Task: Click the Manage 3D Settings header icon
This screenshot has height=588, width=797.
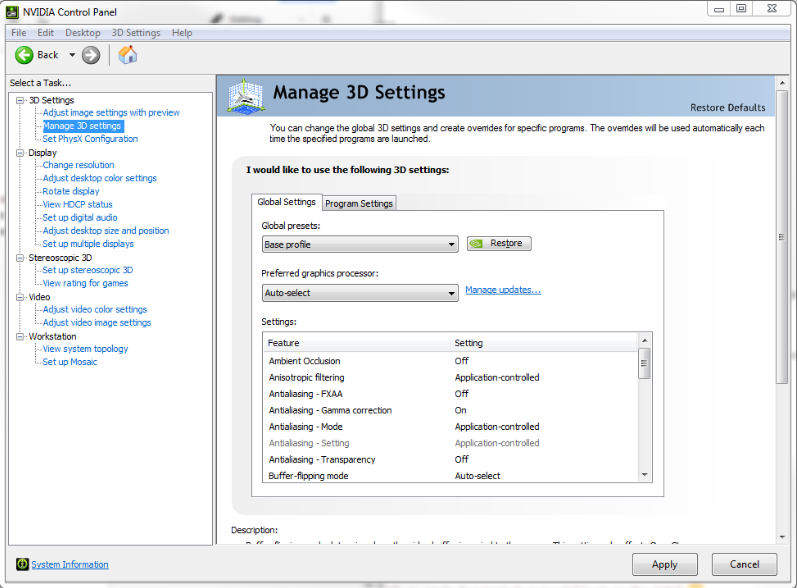Action: (x=246, y=96)
